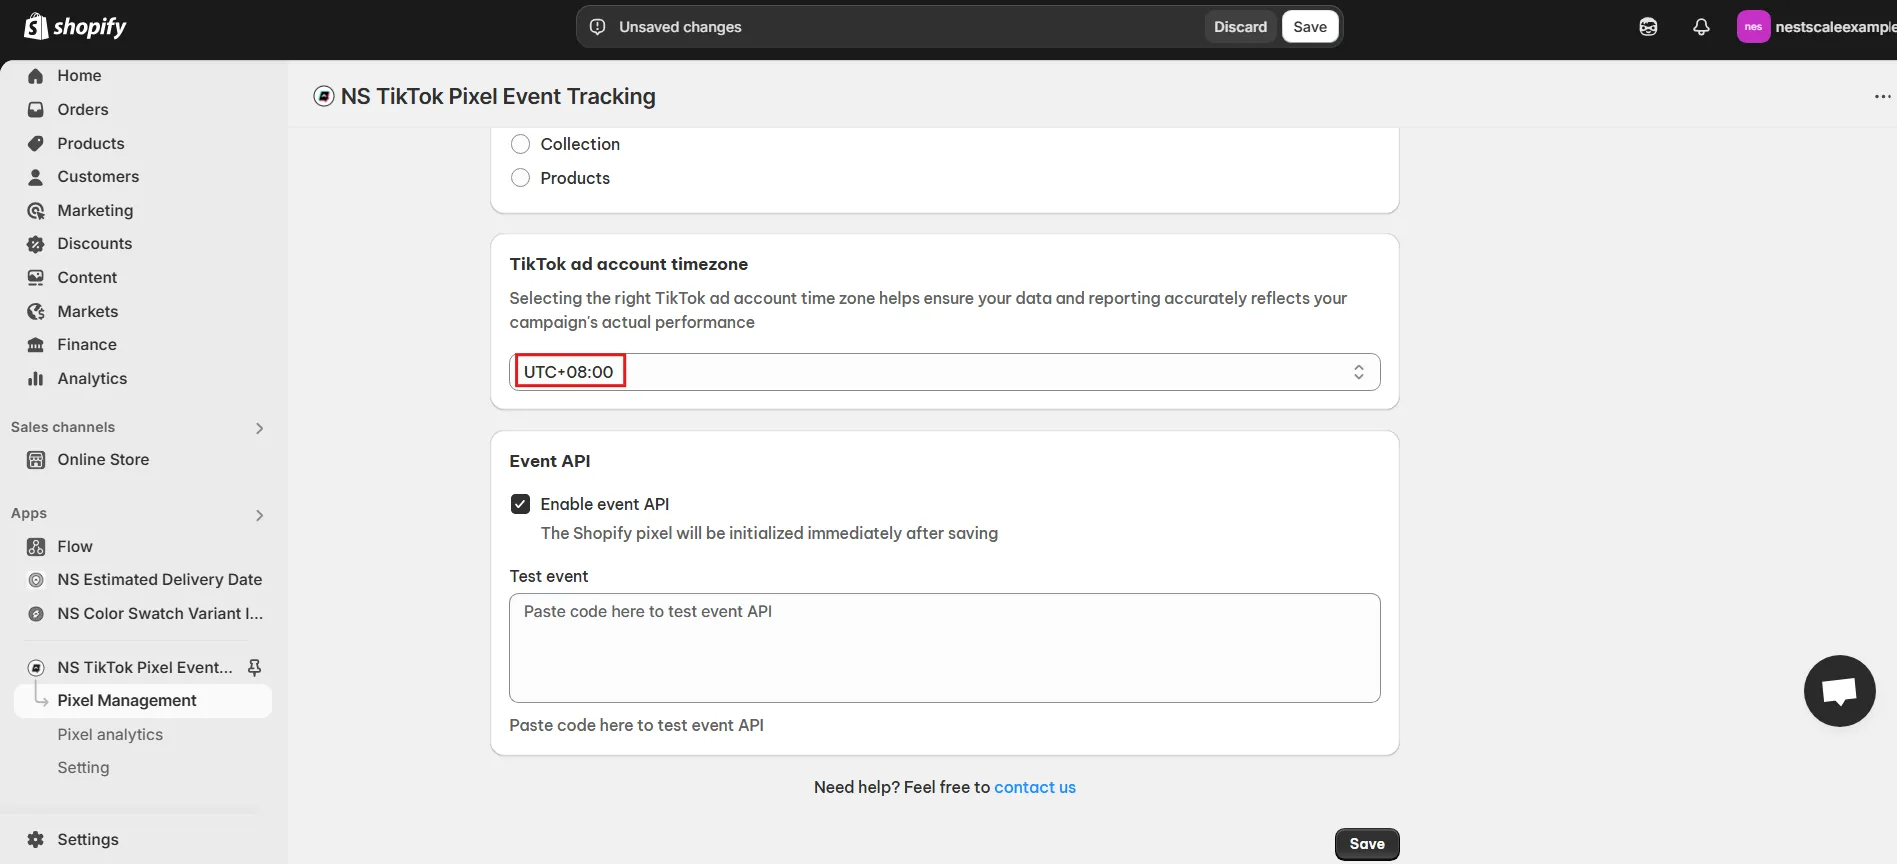
Task: Click the Test event text area
Action: pos(944,648)
